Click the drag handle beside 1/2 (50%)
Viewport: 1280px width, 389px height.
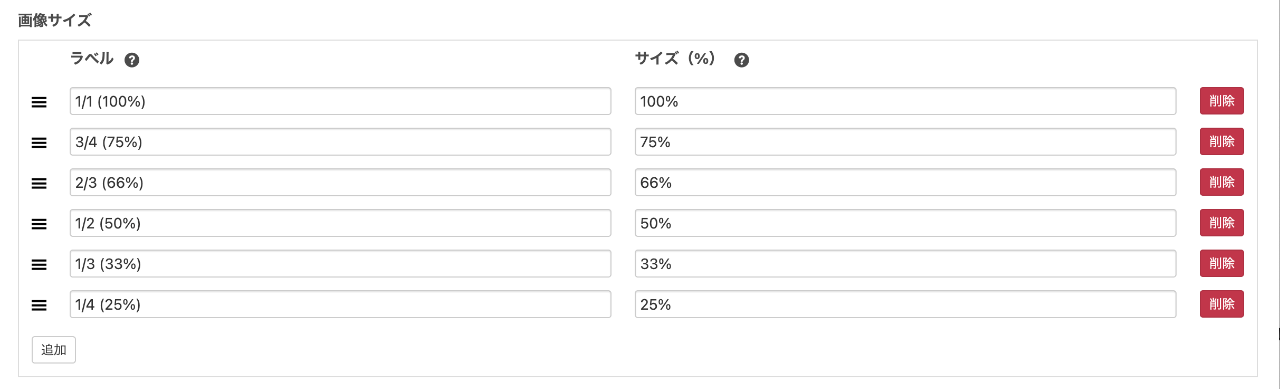click(39, 224)
